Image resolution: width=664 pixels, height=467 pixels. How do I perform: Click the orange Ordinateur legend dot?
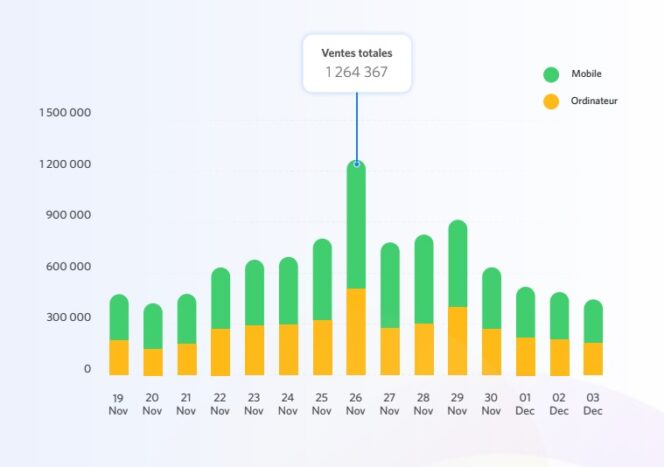[551, 102]
